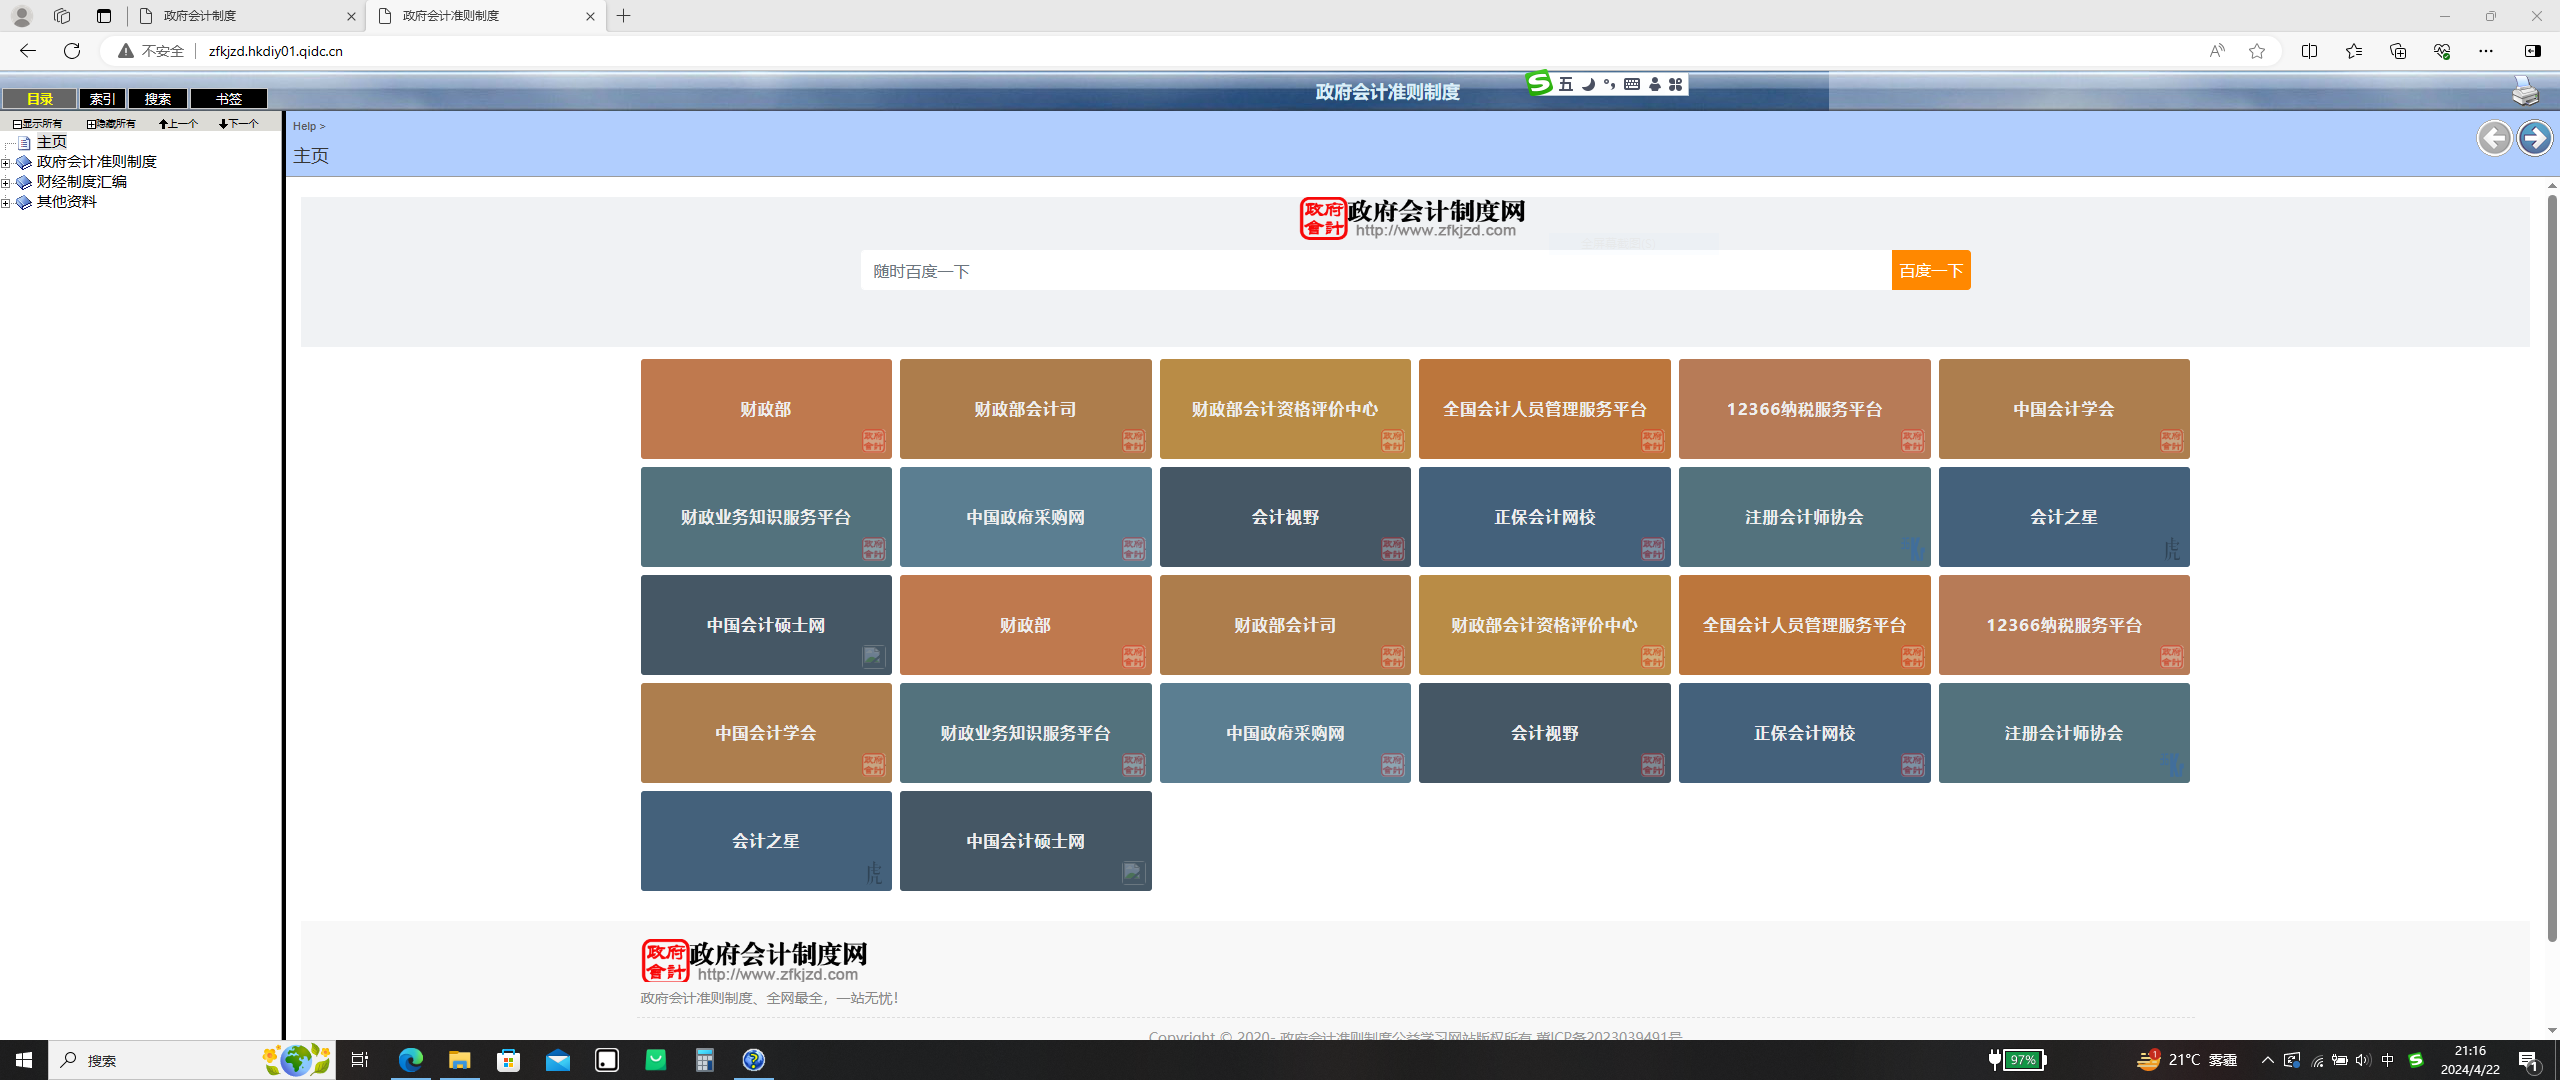Screen dimensions: 2560x1080
Task: Click the browser back button
Action: [28, 50]
